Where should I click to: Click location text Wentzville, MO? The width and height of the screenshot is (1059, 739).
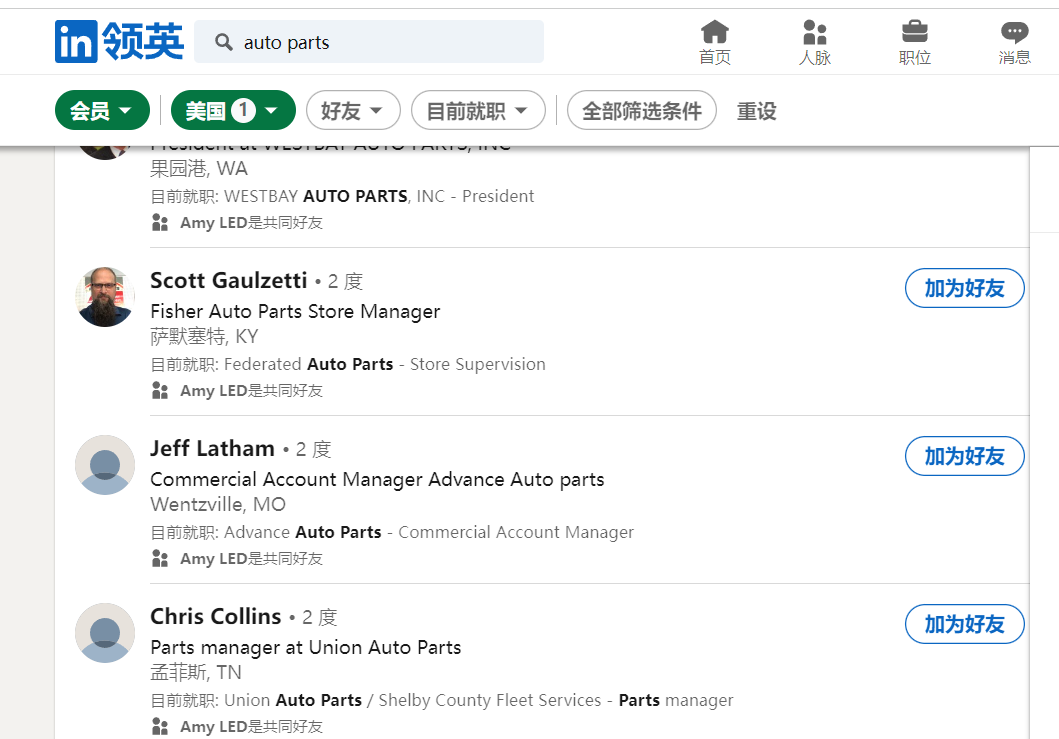coord(218,505)
